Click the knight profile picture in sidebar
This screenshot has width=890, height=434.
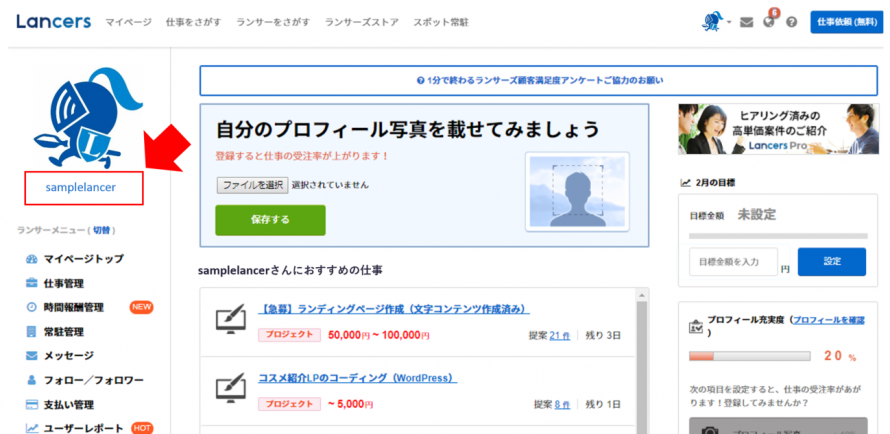88,119
